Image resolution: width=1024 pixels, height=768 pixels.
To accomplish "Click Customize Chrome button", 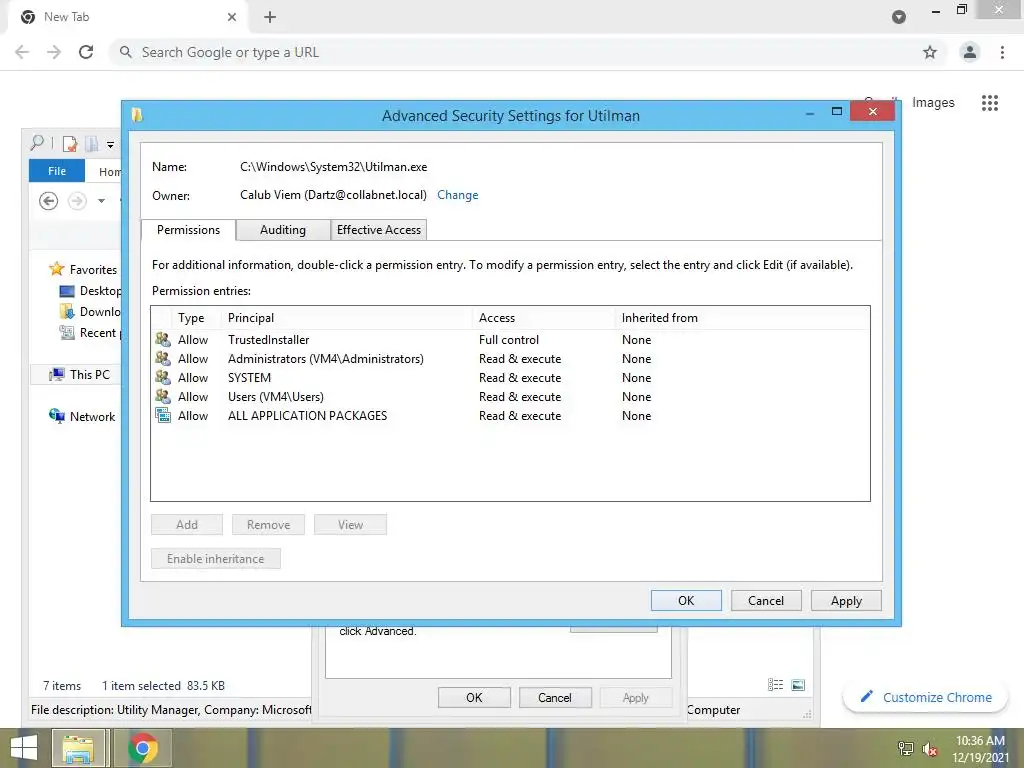I will coord(925,697).
